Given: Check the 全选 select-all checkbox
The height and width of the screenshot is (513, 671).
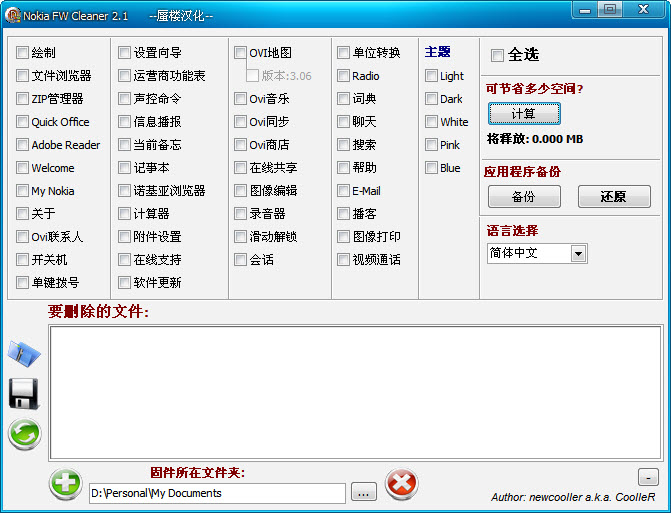Looking at the screenshot, I should click(x=497, y=54).
